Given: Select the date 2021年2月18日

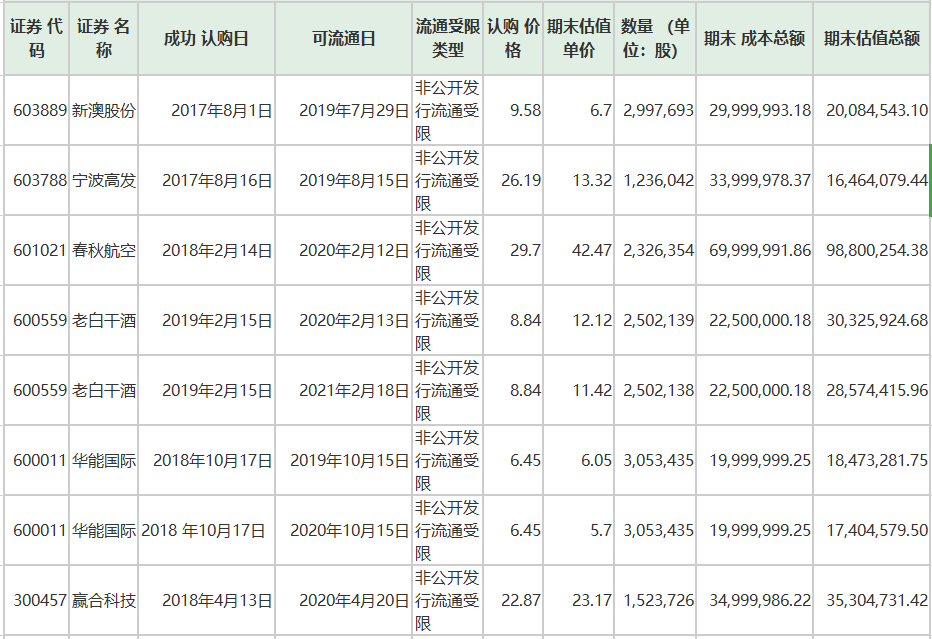Looking at the screenshot, I should [354, 391].
